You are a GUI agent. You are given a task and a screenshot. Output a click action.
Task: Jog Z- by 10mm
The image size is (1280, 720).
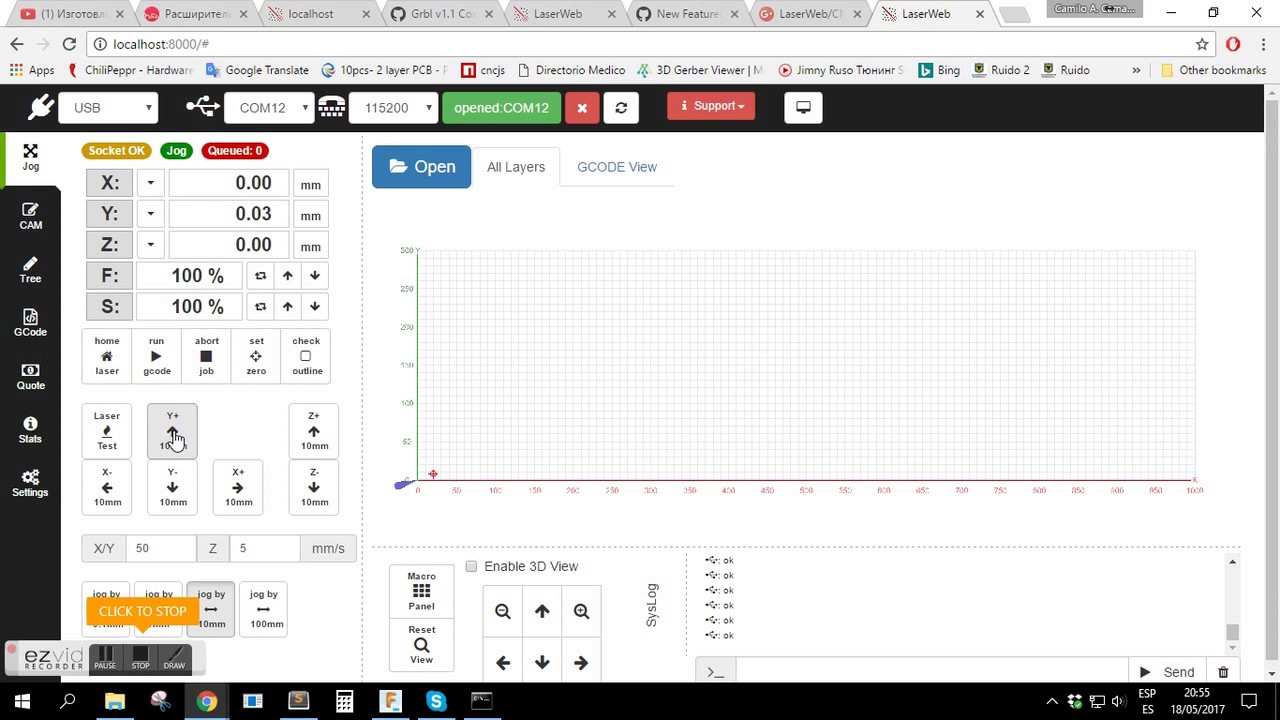point(314,487)
